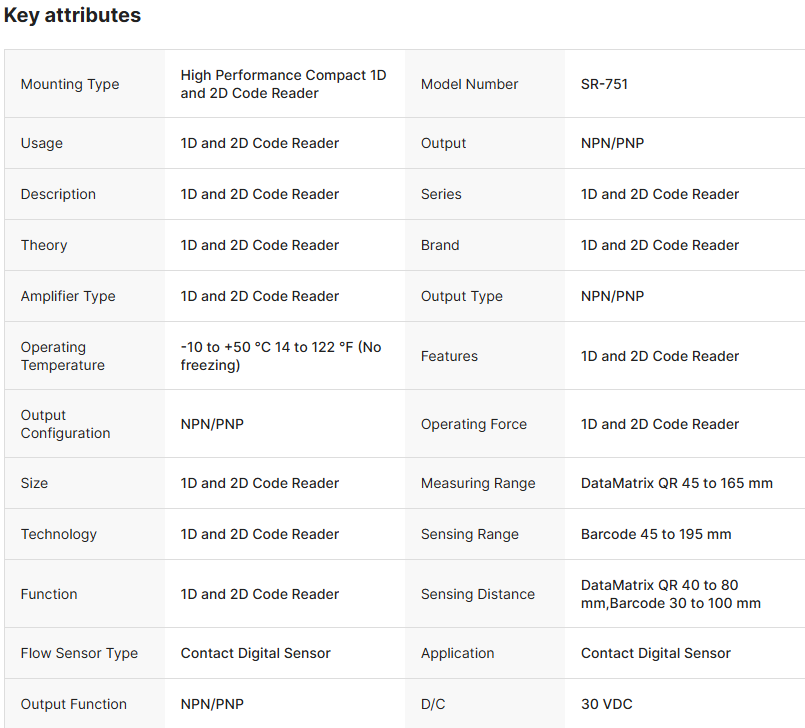Click the Output Configuration label

tap(65, 424)
